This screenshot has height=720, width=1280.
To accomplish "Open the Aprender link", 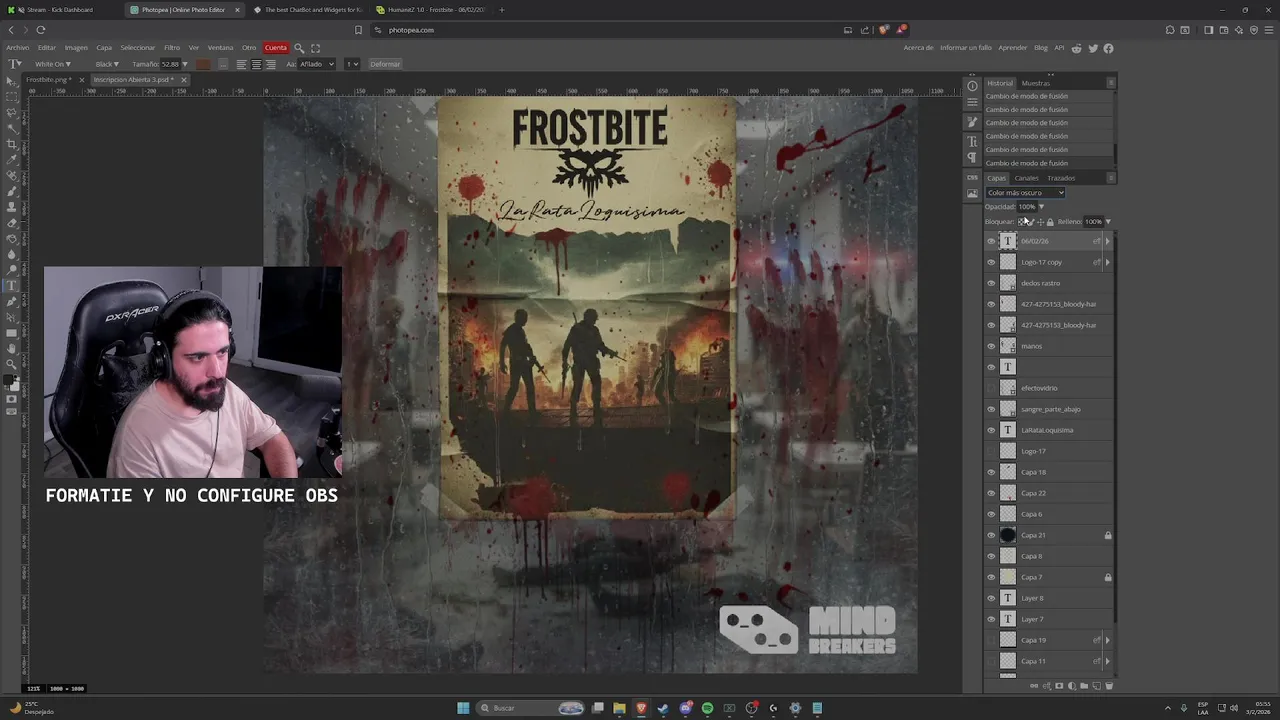I will tap(1013, 47).
